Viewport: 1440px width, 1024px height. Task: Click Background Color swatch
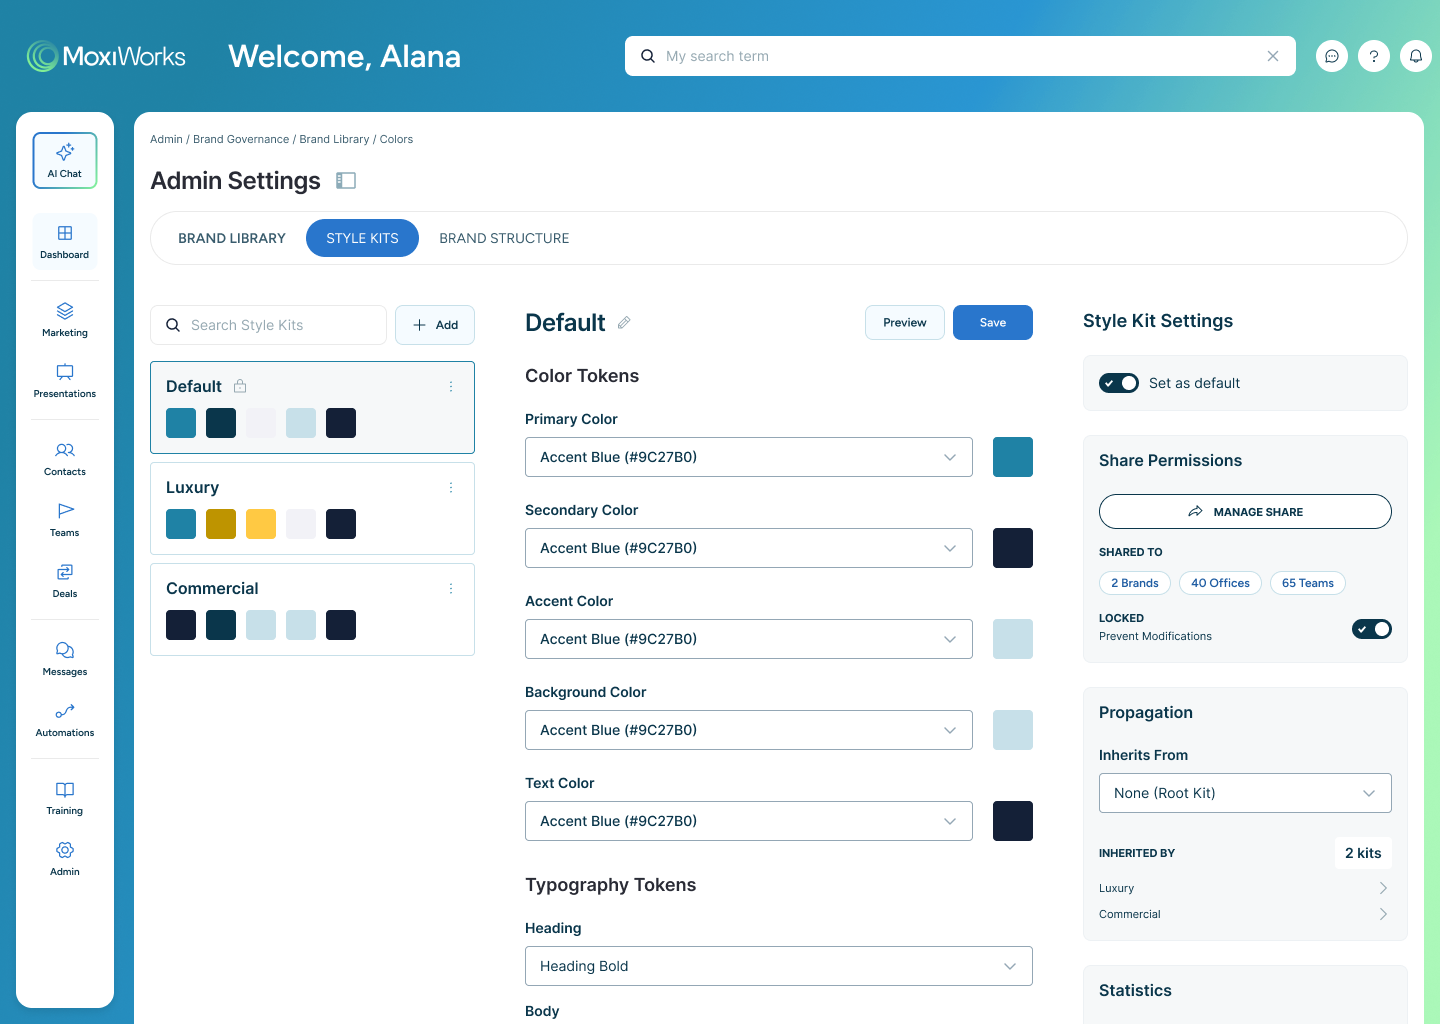[x=1013, y=730]
